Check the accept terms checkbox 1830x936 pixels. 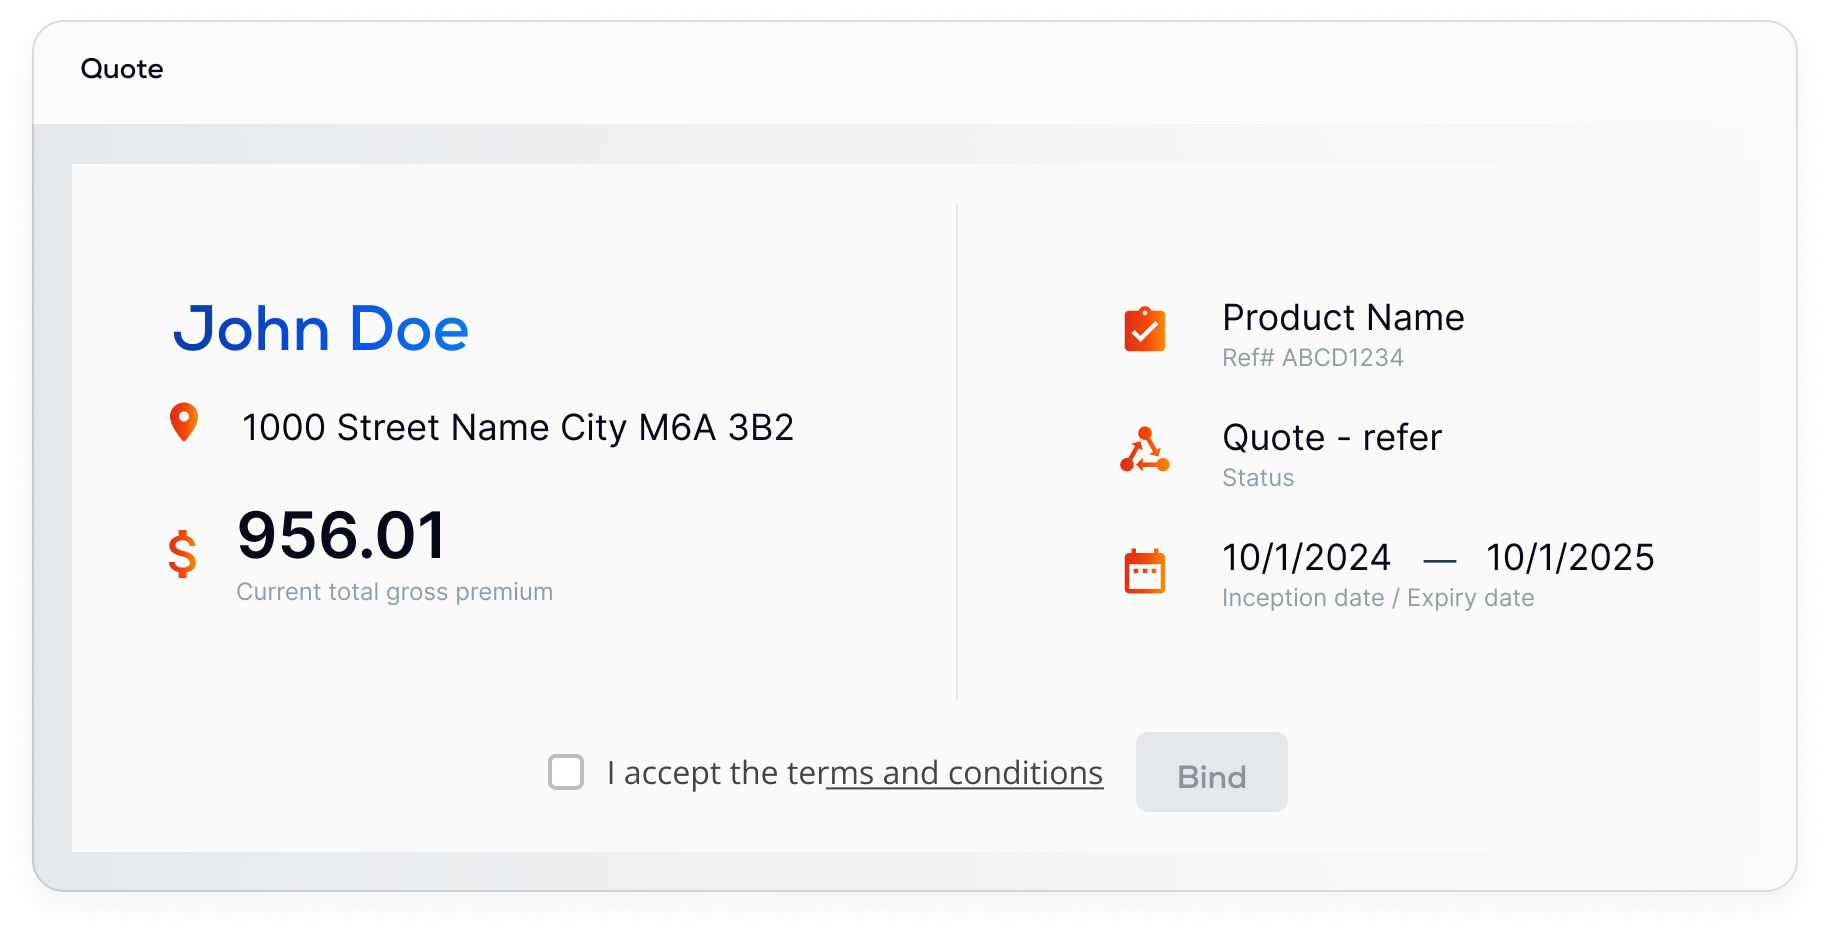[x=566, y=772]
